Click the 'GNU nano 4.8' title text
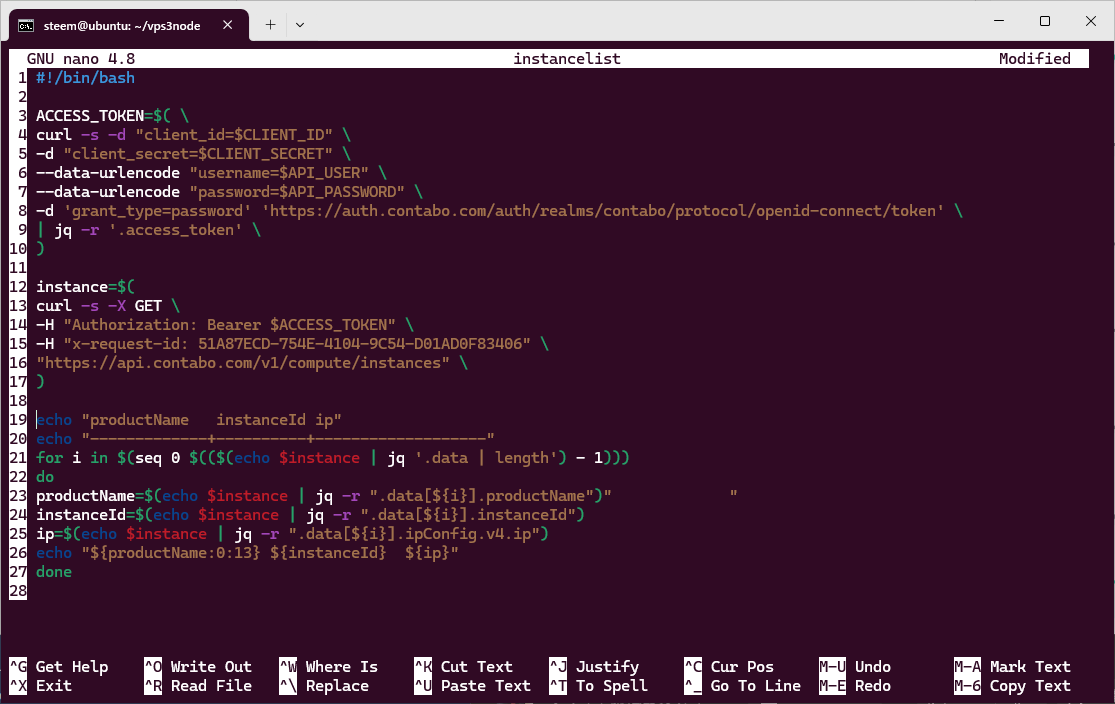Screen dimensions: 1115x704 [80, 59]
